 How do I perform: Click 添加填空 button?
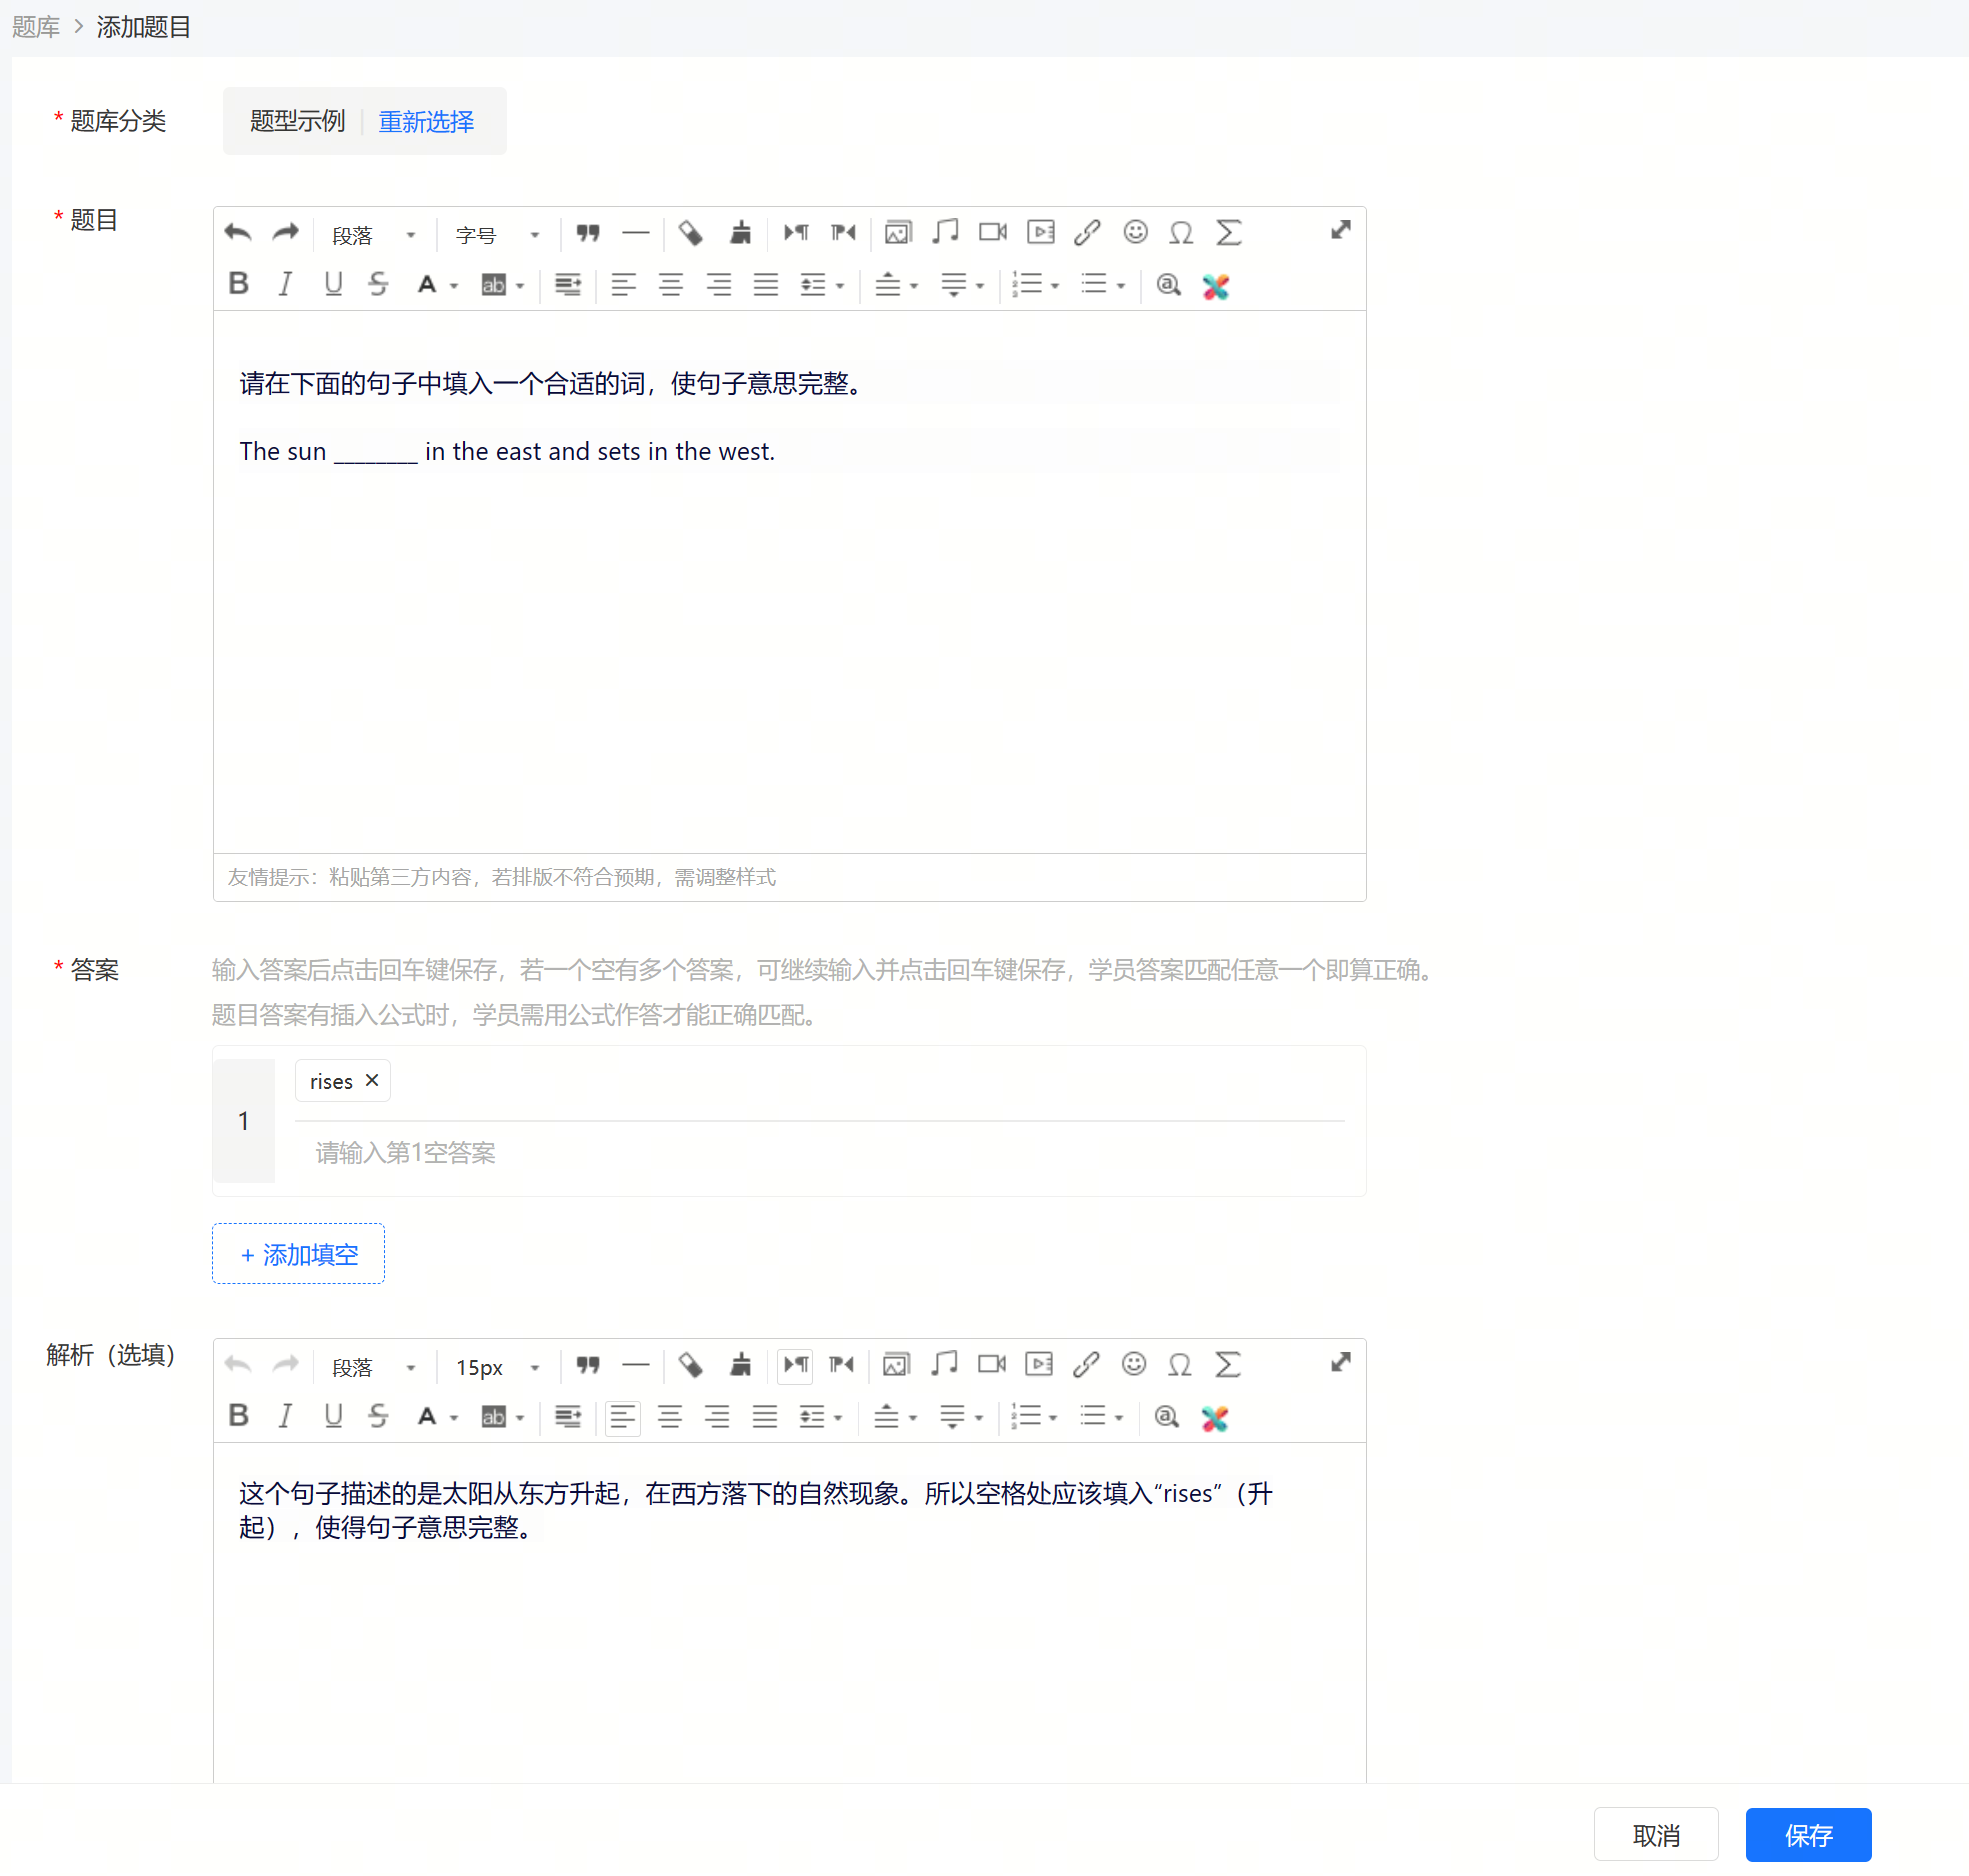click(298, 1254)
